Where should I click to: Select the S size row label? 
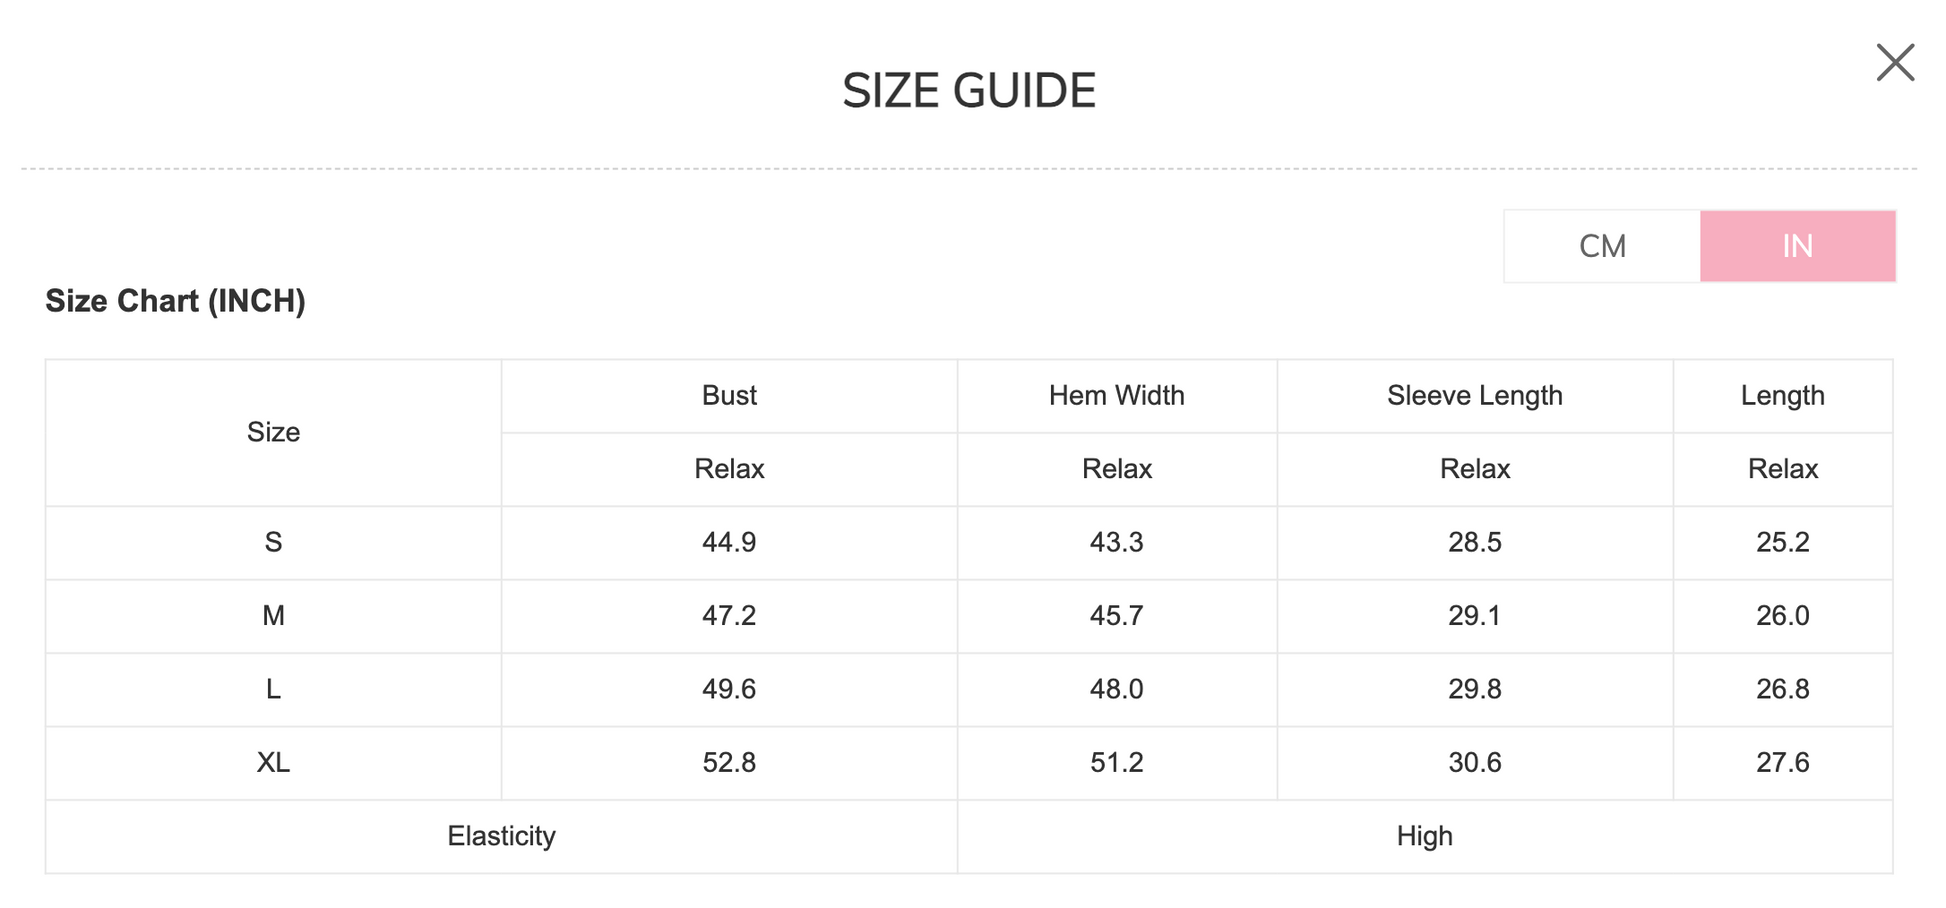(273, 542)
